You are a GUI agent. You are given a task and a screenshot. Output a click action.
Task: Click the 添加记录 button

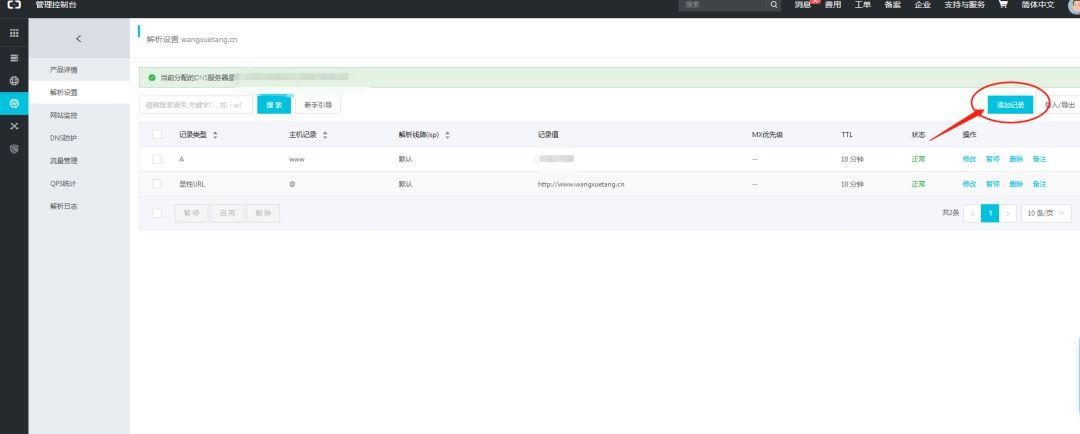(1010, 105)
